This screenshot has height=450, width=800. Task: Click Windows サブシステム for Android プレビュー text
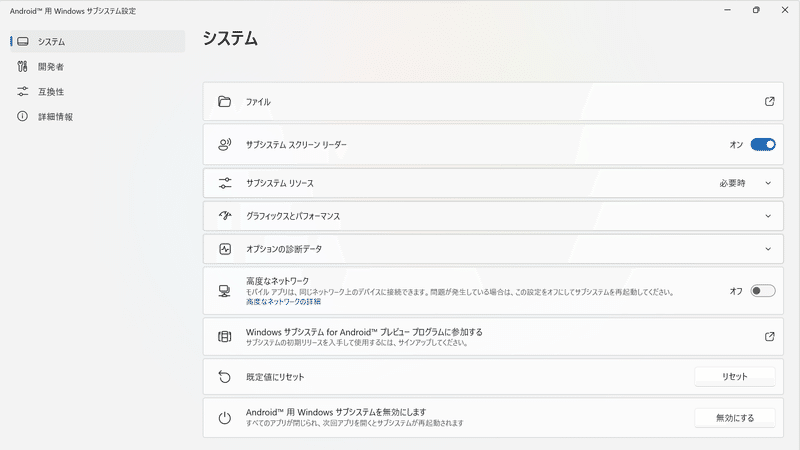click(x=364, y=332)
